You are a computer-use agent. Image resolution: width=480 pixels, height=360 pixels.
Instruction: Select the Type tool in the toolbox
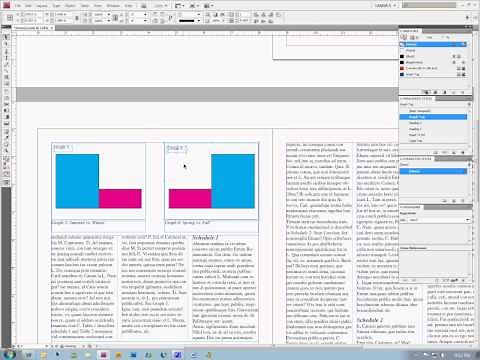[6, 58]
